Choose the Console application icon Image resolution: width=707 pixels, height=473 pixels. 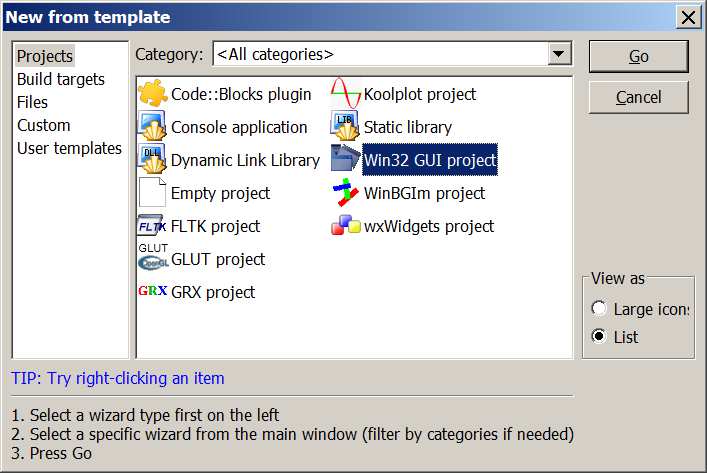[x=152, y=127]
